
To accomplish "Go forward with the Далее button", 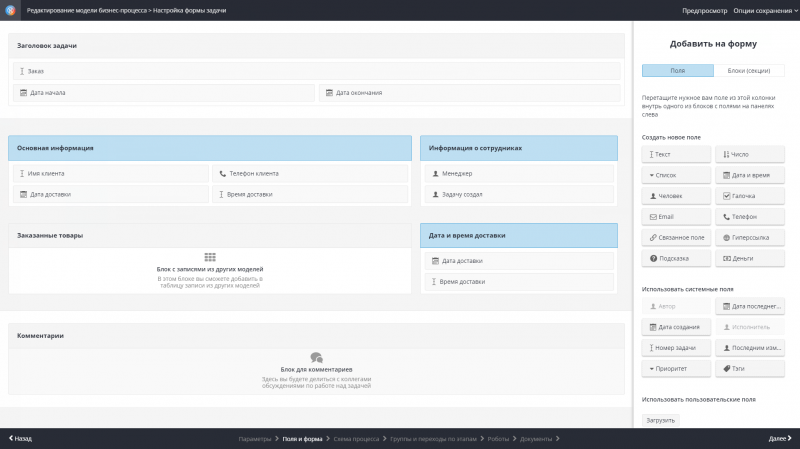I will 782,439.
